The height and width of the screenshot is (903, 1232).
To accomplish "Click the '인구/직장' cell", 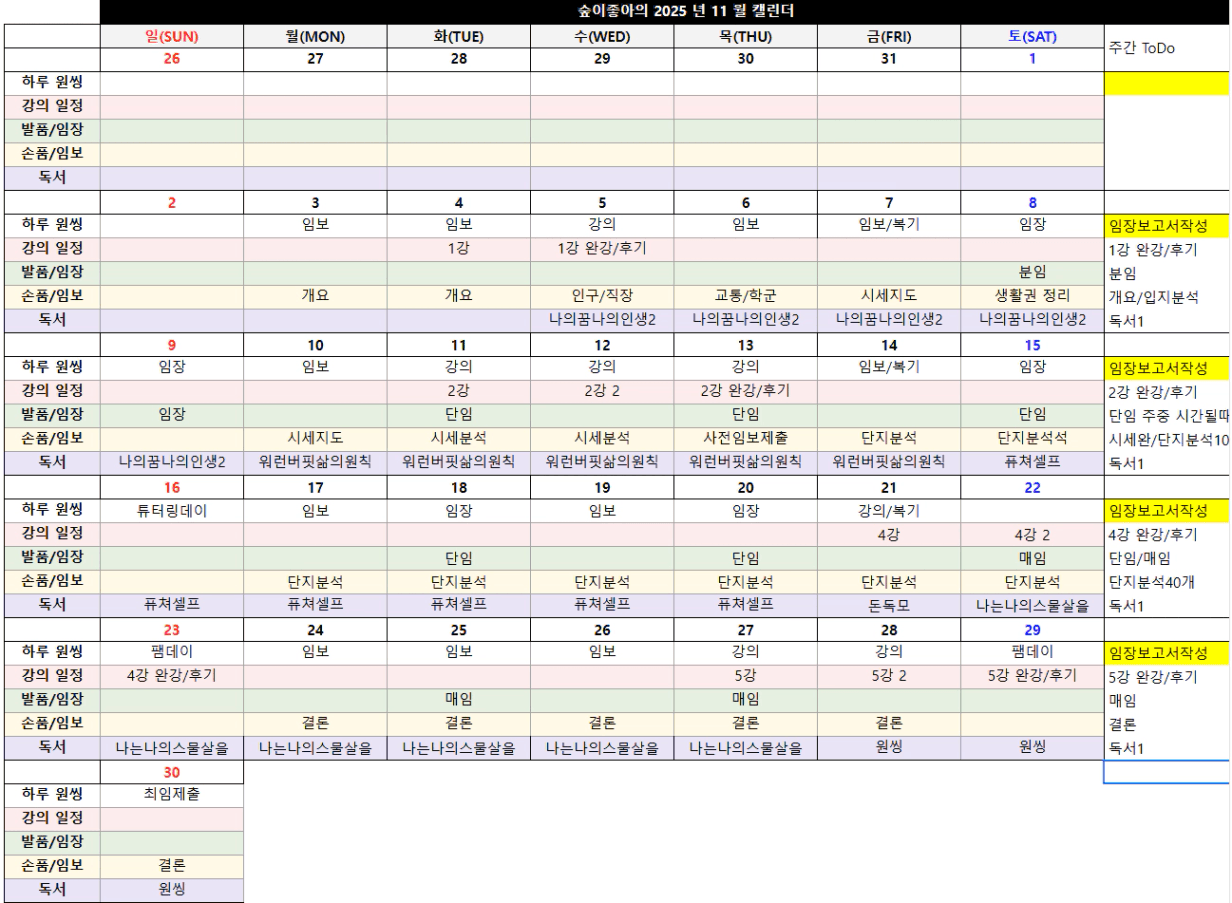I will coord(602,296).
